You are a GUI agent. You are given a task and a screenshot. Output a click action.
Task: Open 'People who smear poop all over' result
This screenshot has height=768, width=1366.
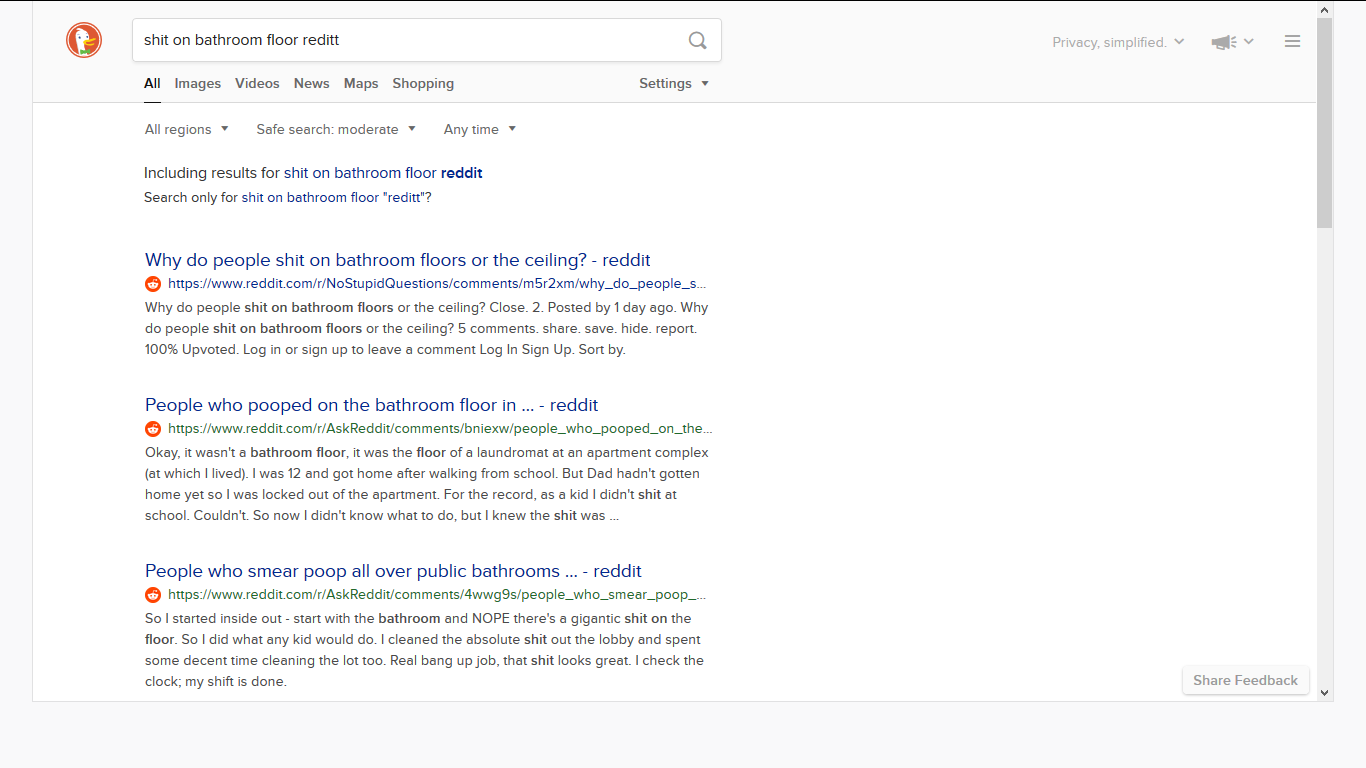[393, 571]
